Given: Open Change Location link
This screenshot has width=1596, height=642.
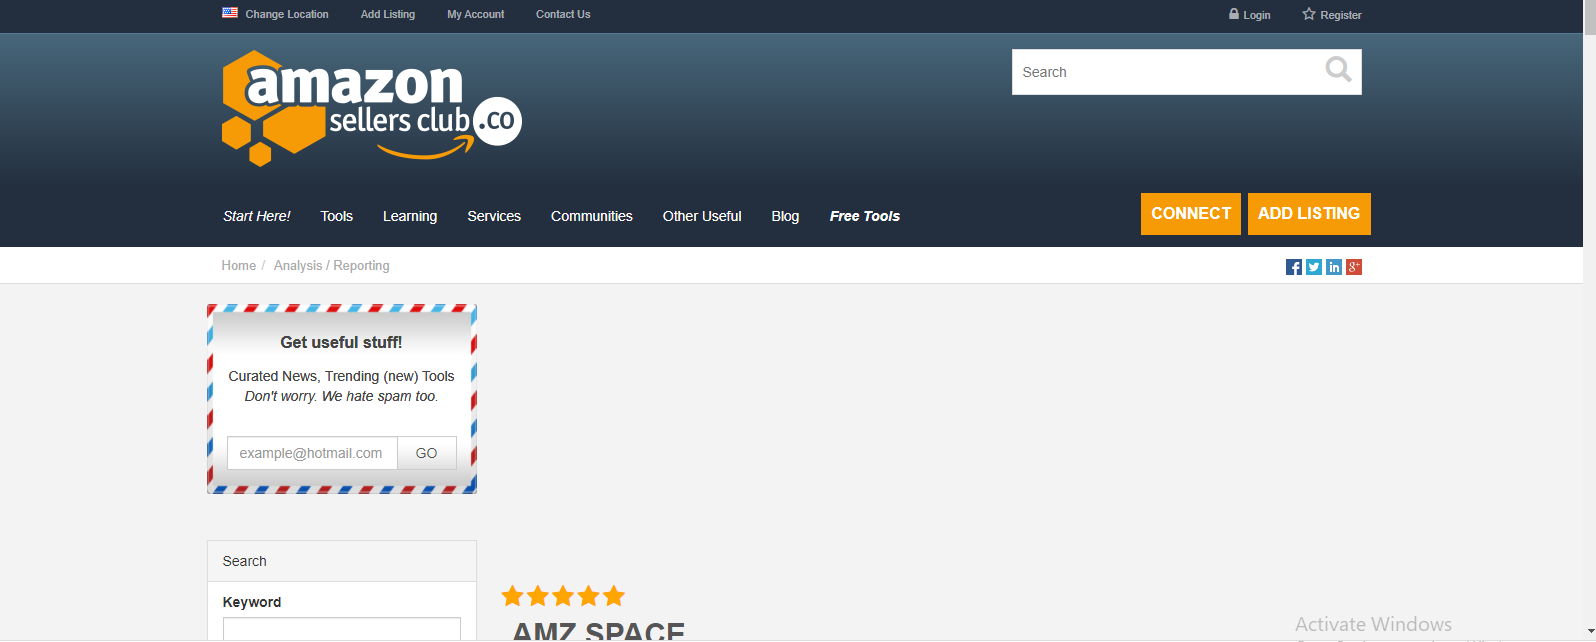Looking at the screenshot, I should click(286, 14).
